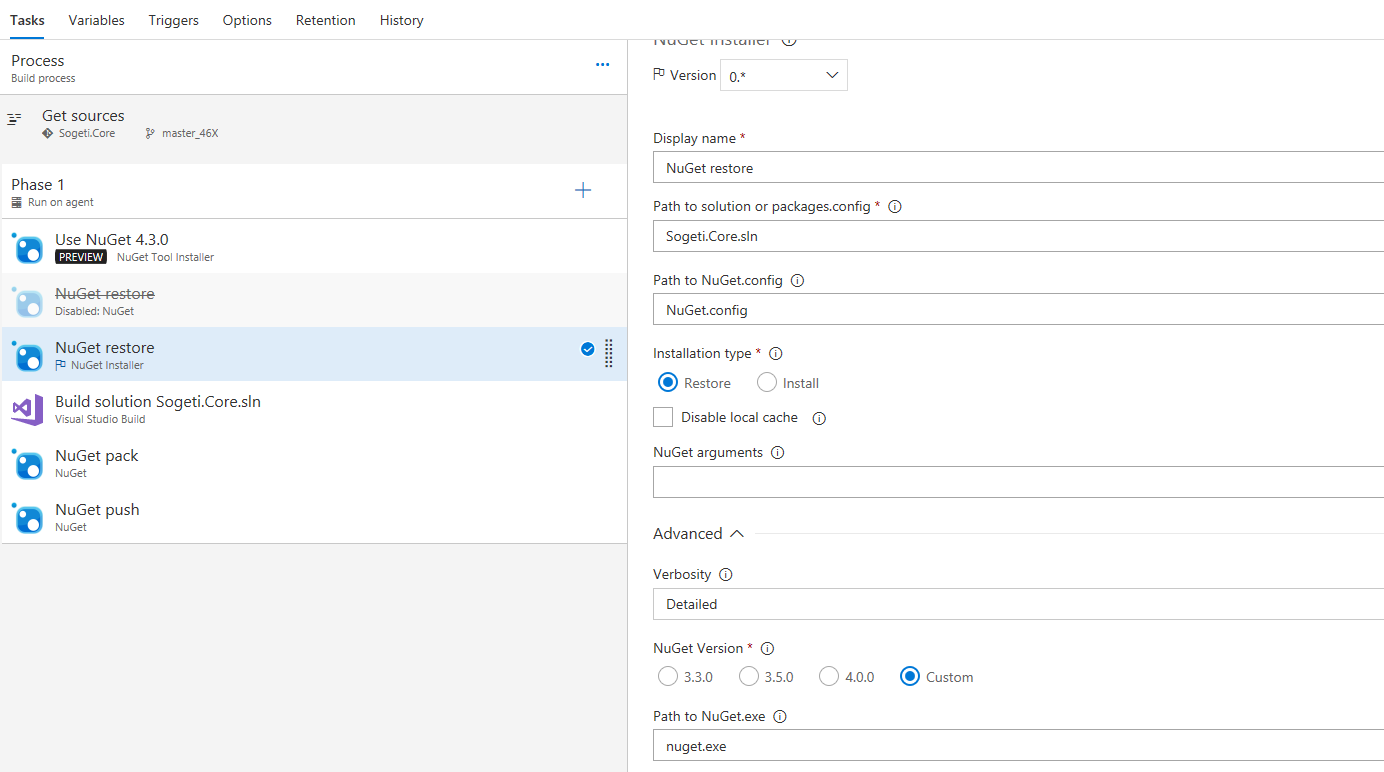Switch to the Variables tab
This screenshot has width=1384, height=772.
click(96, 19)
